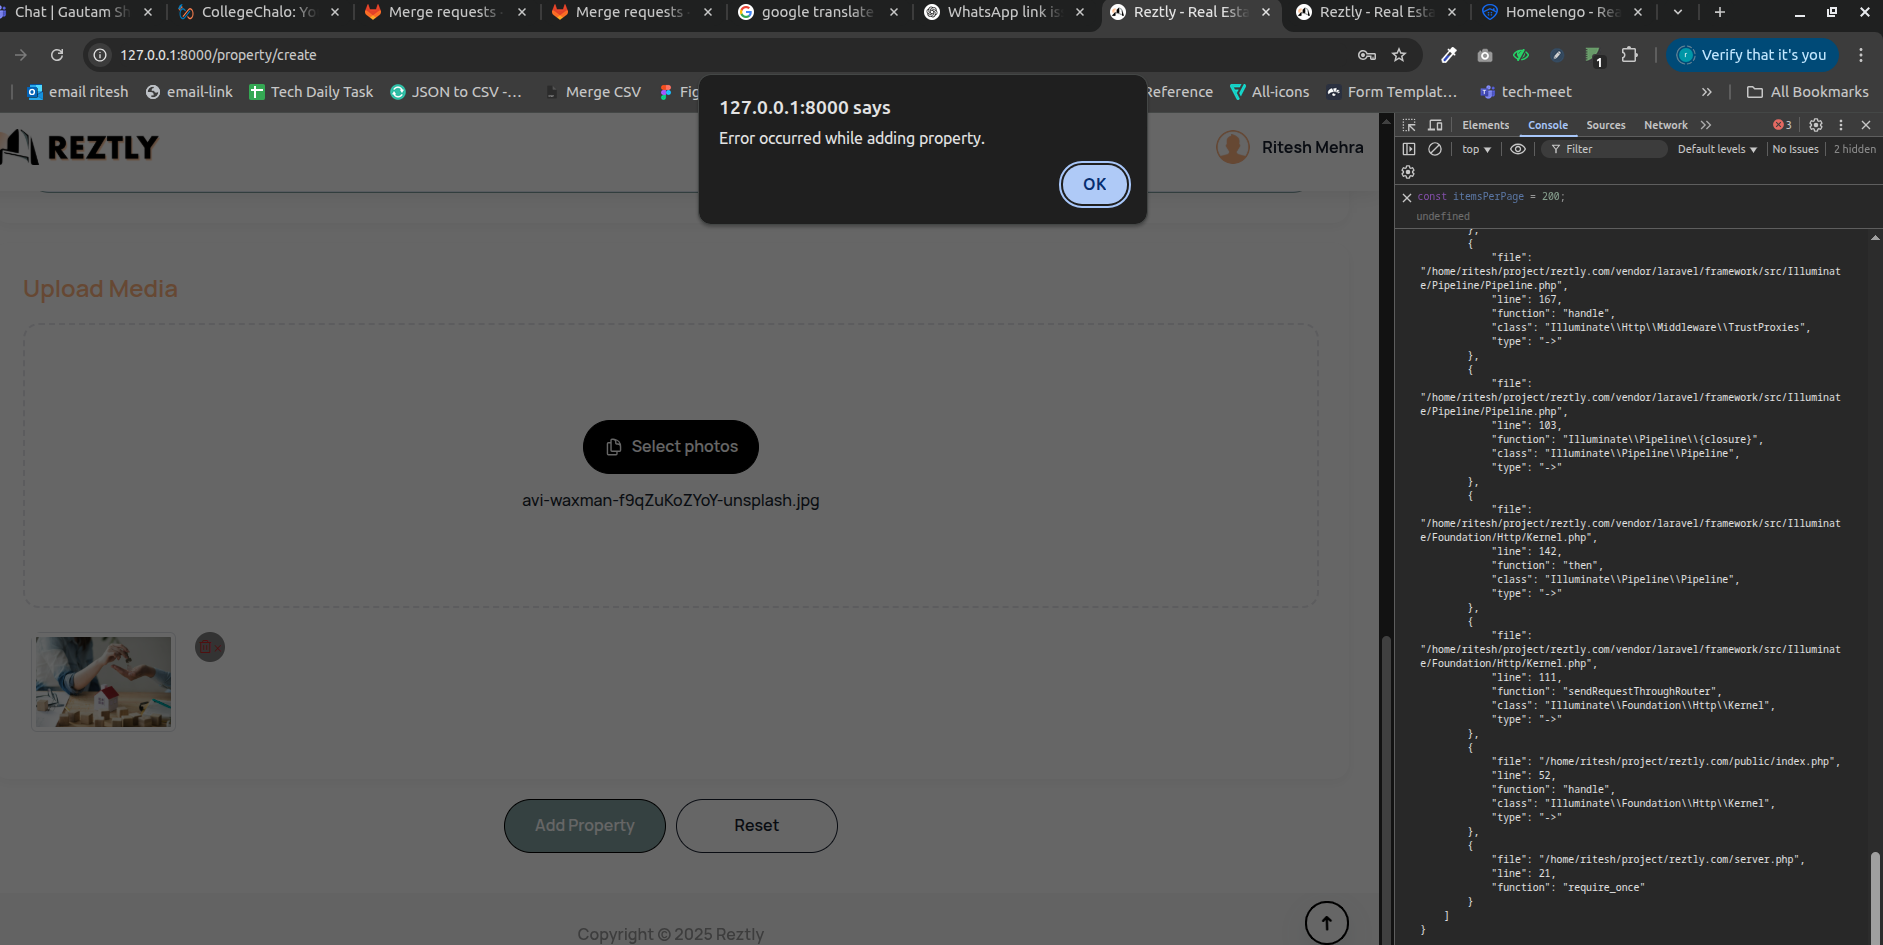
Task: Toggle the device toolbar icon in DevTools
Action: [1435, 125]
